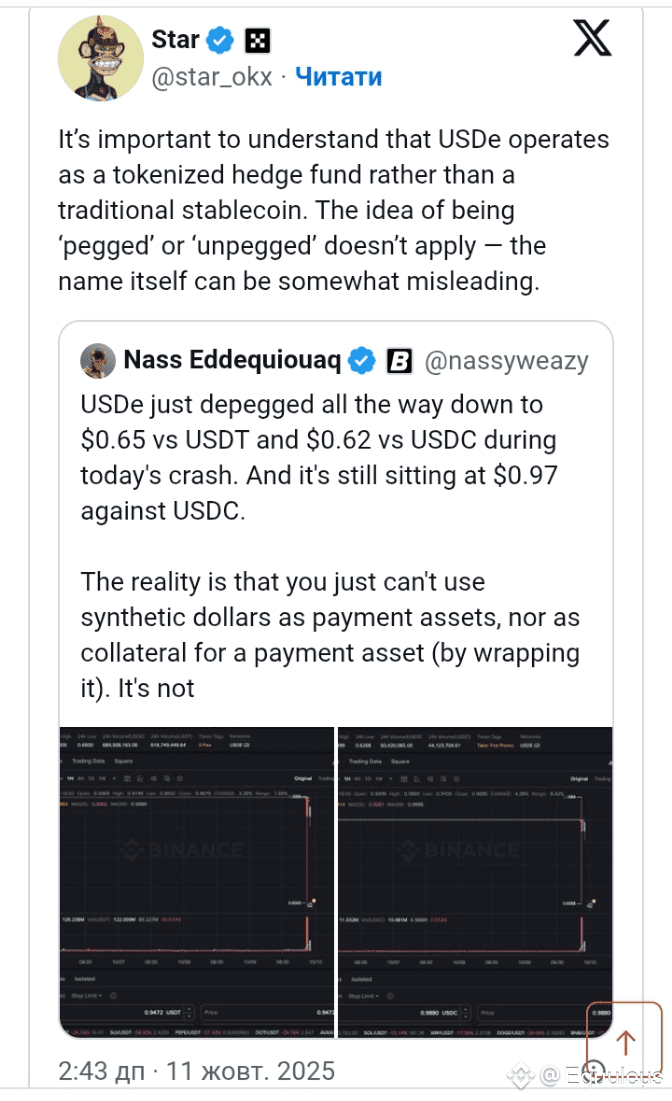Click the Nass Eddequiouaq display name
The width and height of the screenshot is (672, 1101).
pyautogui.click(x=235, y=361)
